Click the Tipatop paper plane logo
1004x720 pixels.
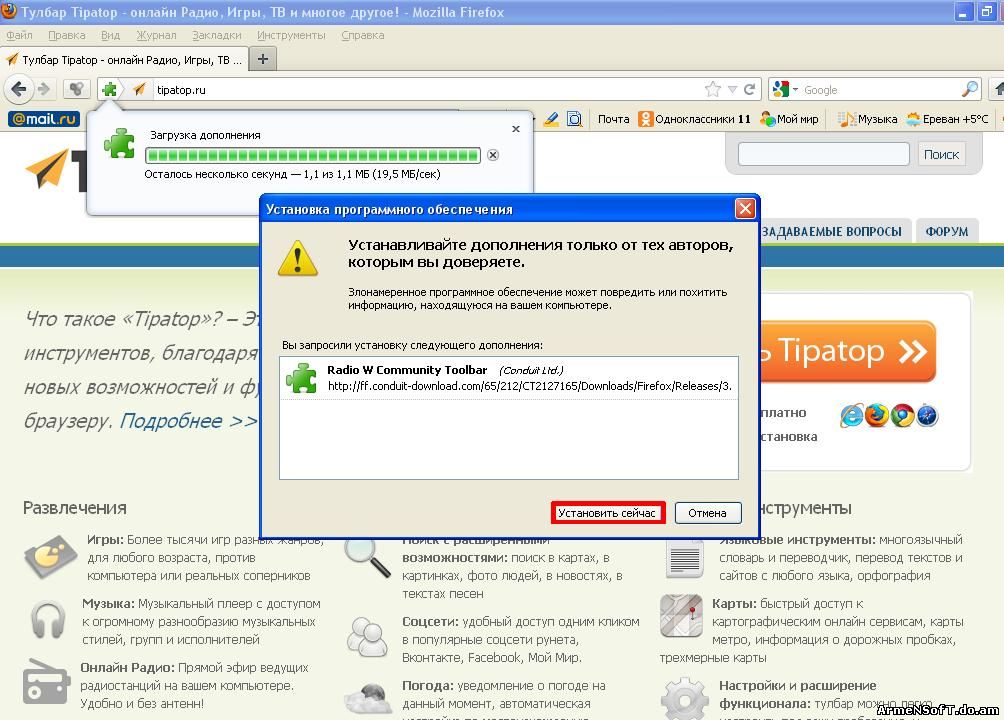coord(47,168)
